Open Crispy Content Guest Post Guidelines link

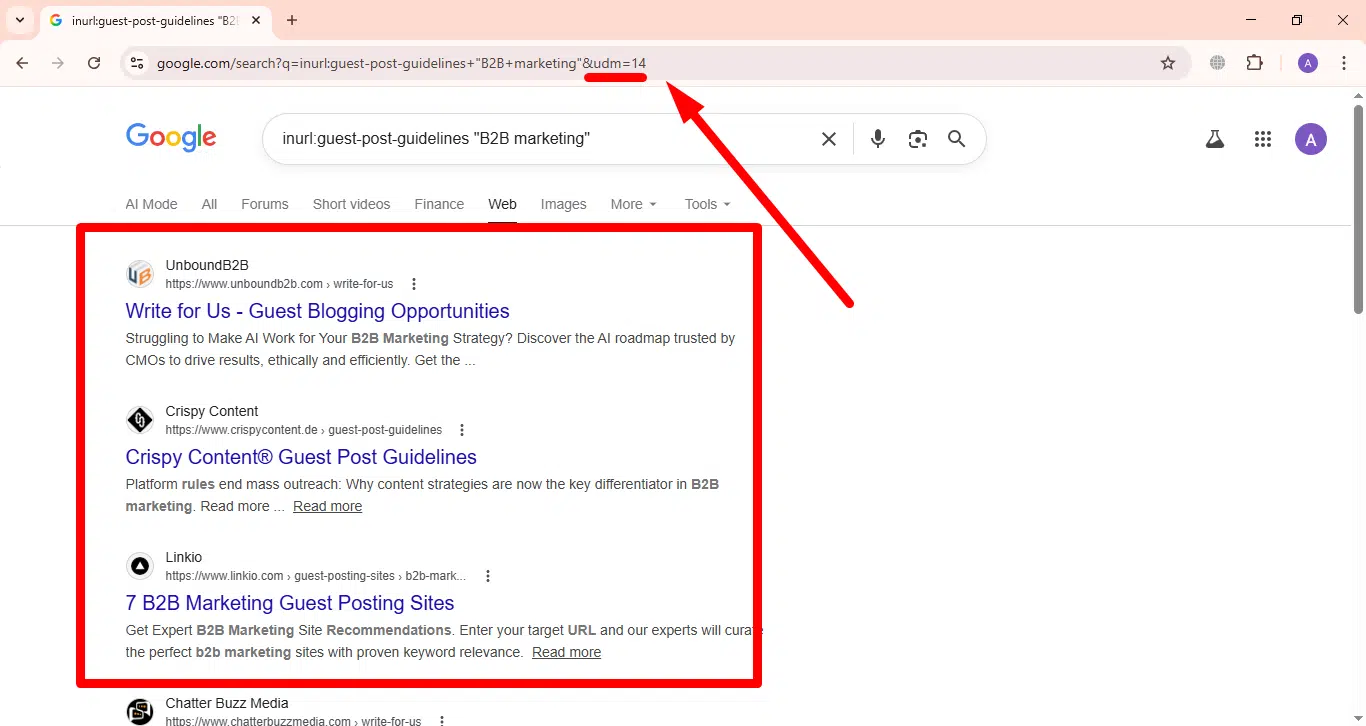[x=301, y=457]
